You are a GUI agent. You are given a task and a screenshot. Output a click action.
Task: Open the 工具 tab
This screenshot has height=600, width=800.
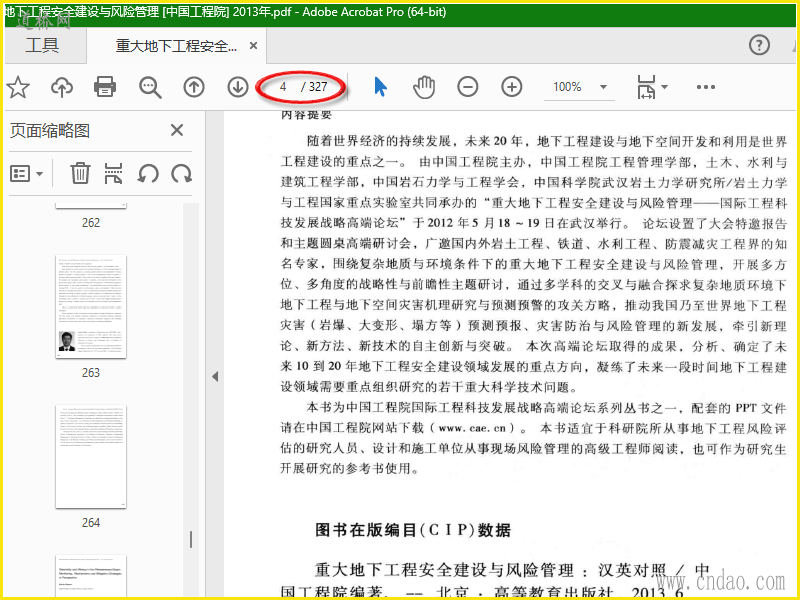click(42, 45)
